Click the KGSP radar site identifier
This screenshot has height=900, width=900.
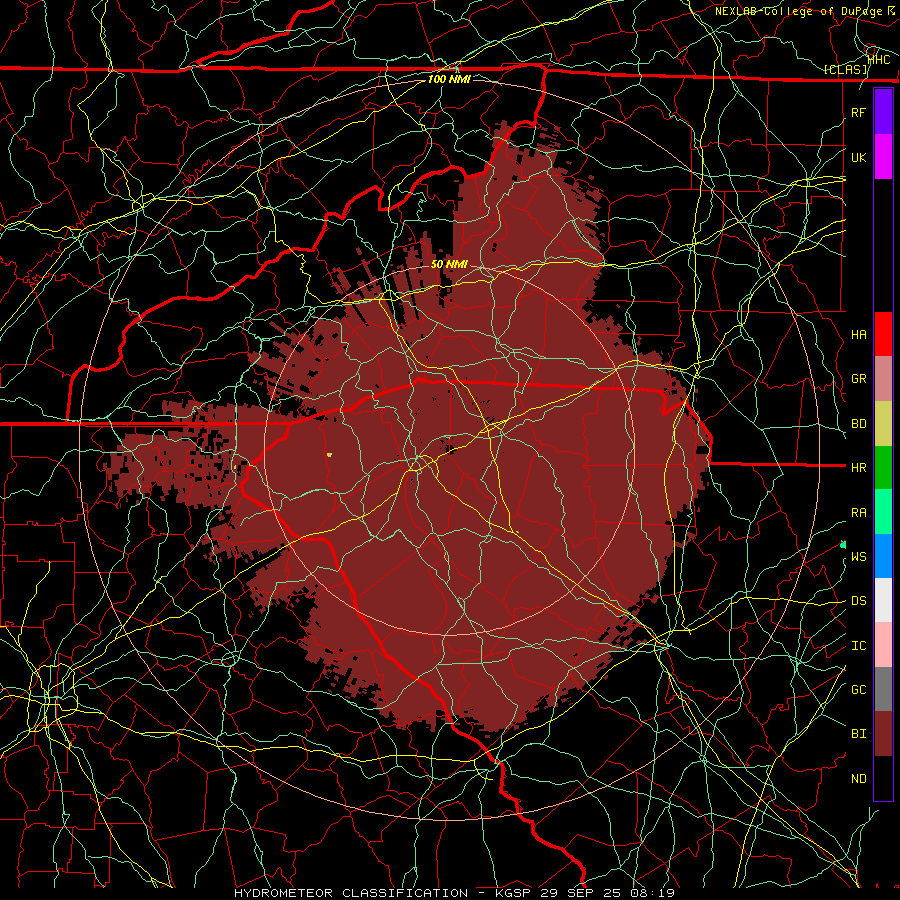point(512,893)
